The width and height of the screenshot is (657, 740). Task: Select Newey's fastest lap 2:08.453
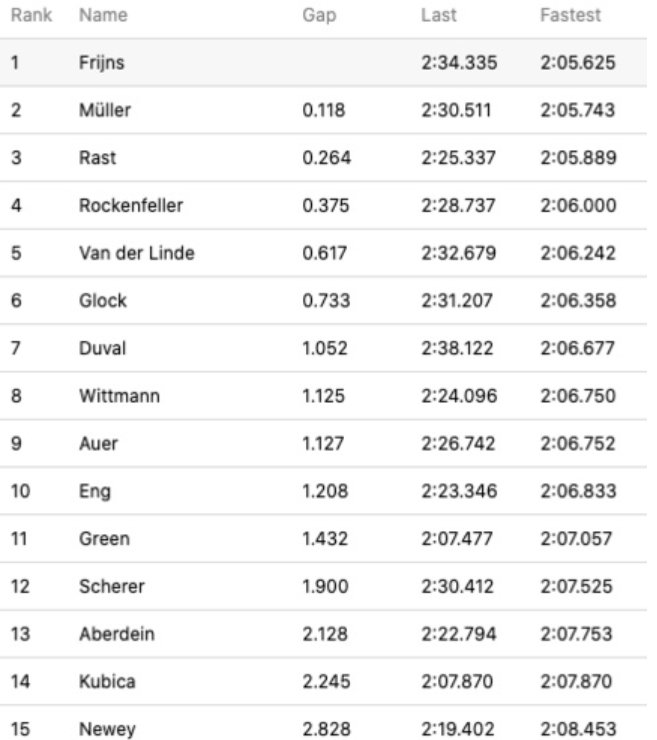578,729
